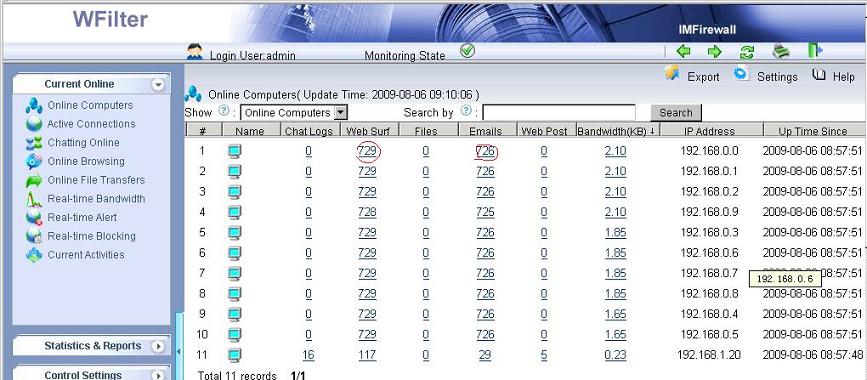The width and height of the screenshot is (867, 380).
Task: Open Online File Transfers in sidebar
Action: point(96,180)
